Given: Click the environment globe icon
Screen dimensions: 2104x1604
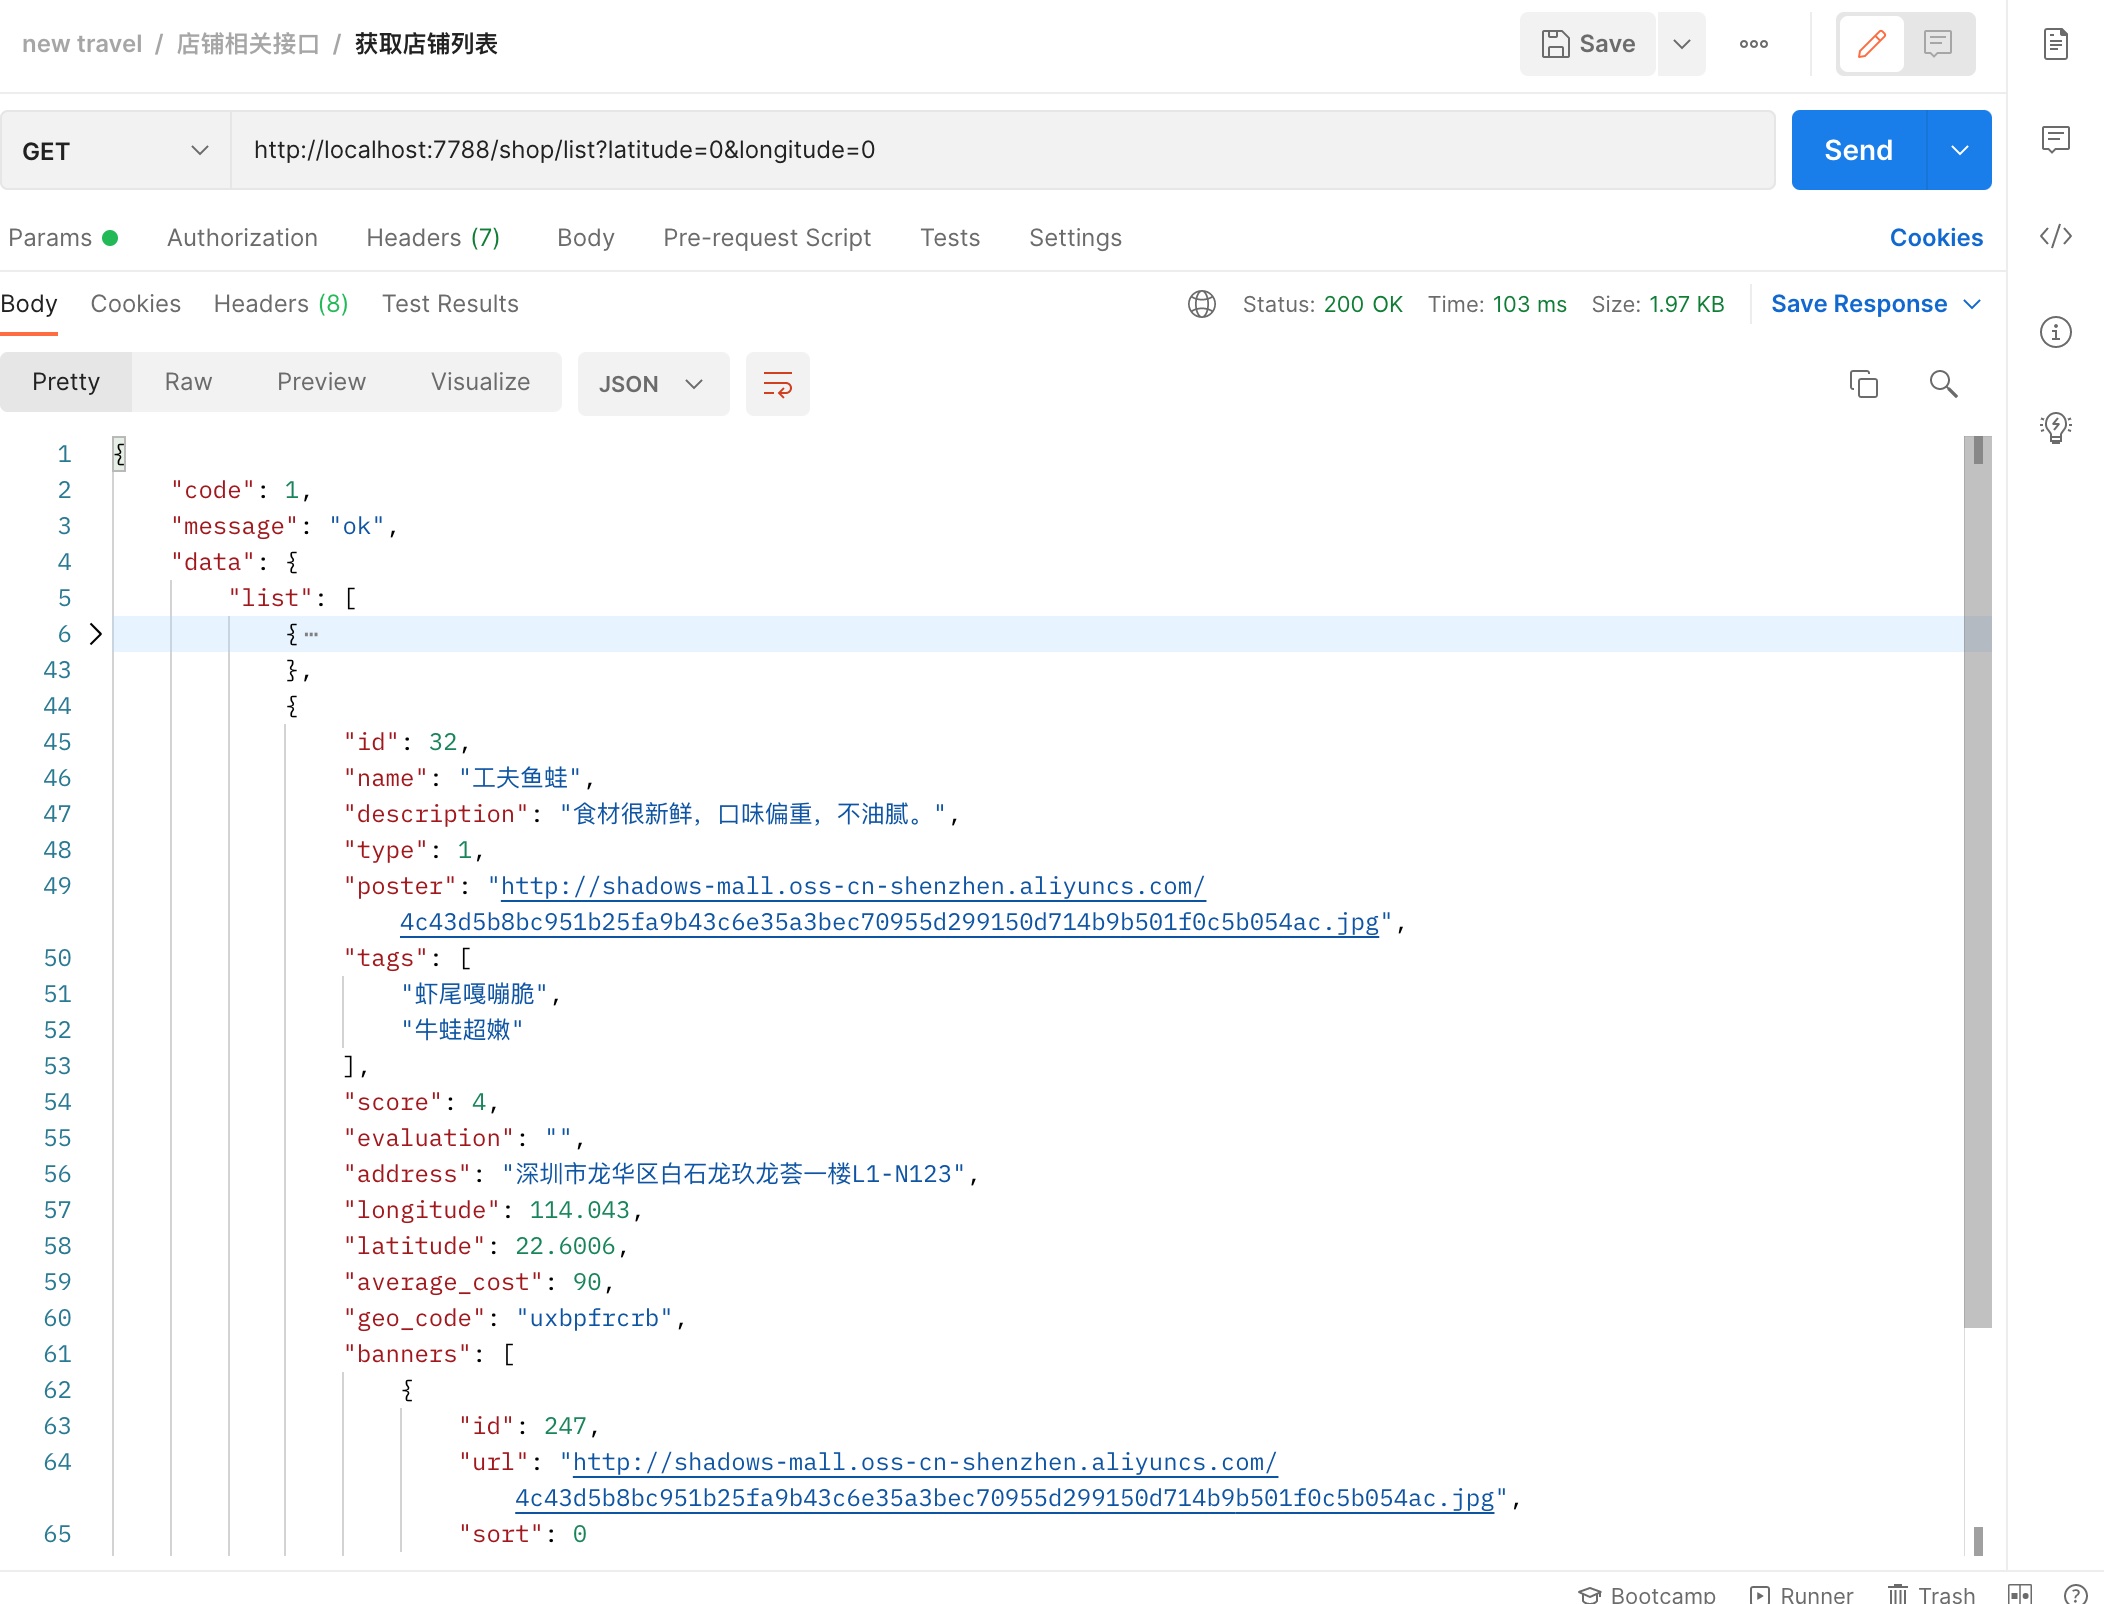Looking at the screenshot, I should tap(1201, 305).
